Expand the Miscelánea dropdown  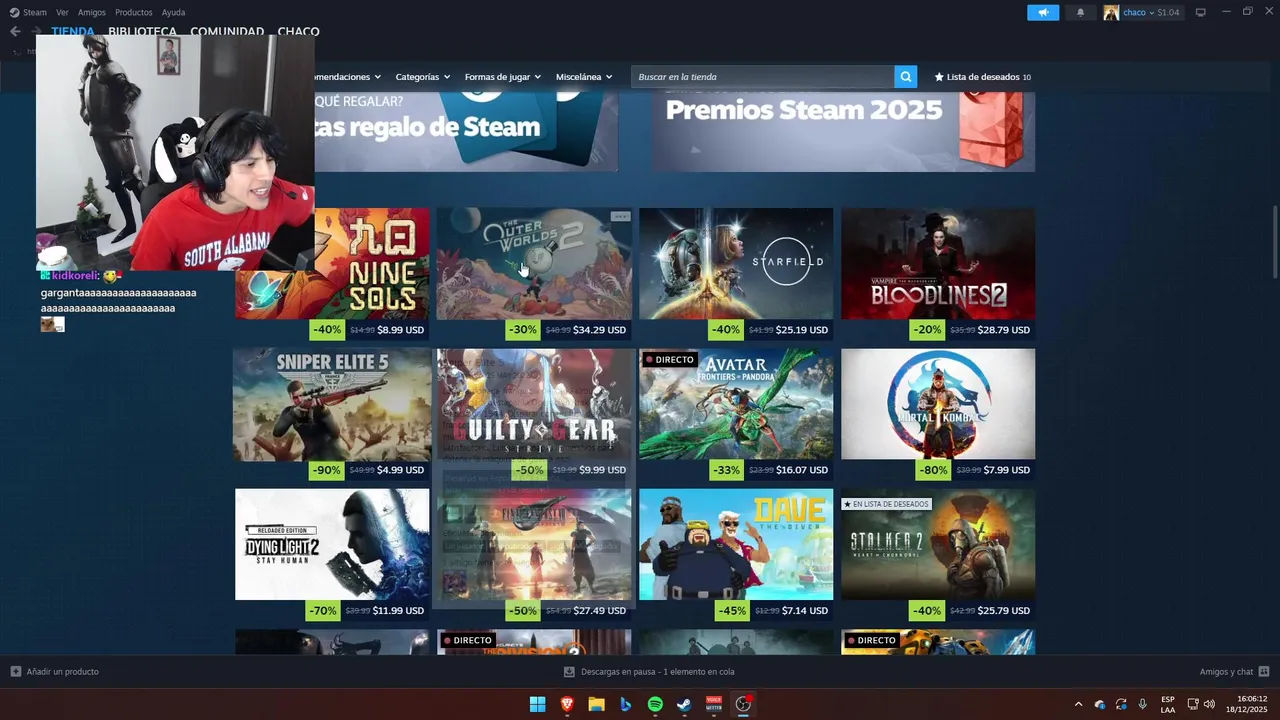584,77
